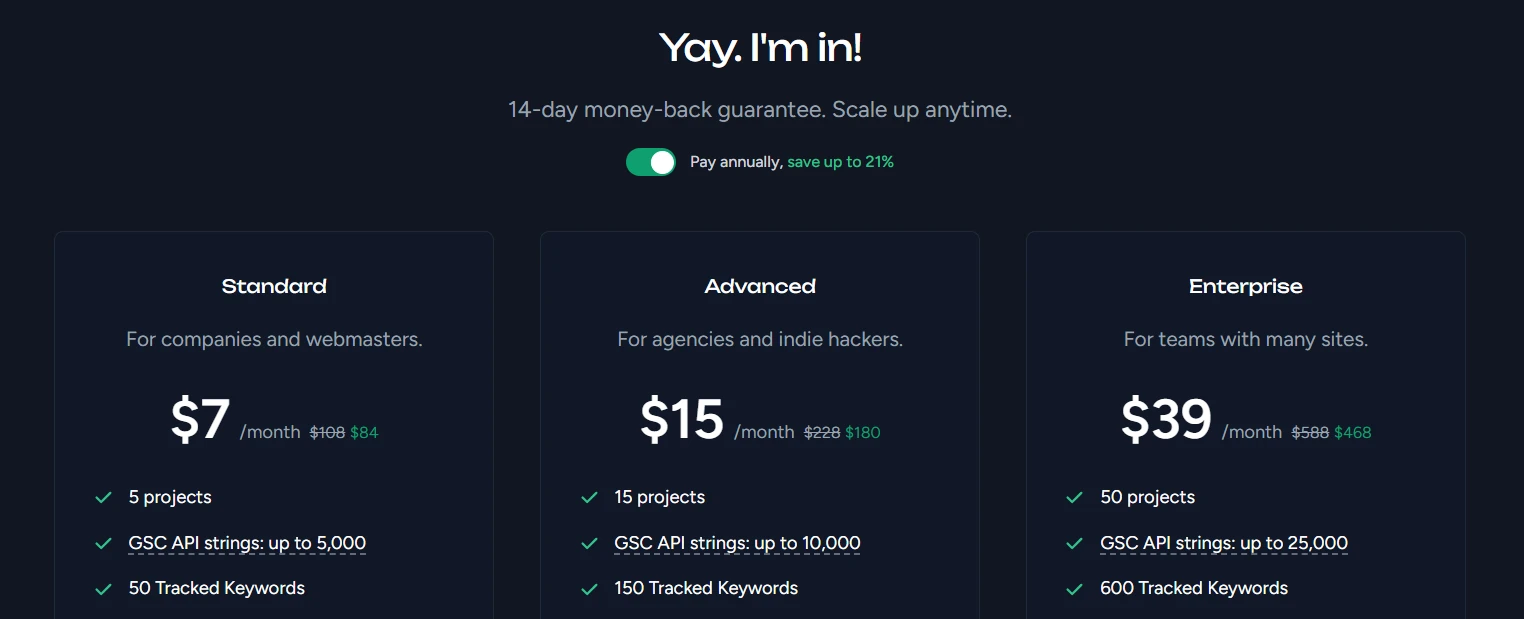
Task: Click the green $84 annual price
Action: (364, 433)
